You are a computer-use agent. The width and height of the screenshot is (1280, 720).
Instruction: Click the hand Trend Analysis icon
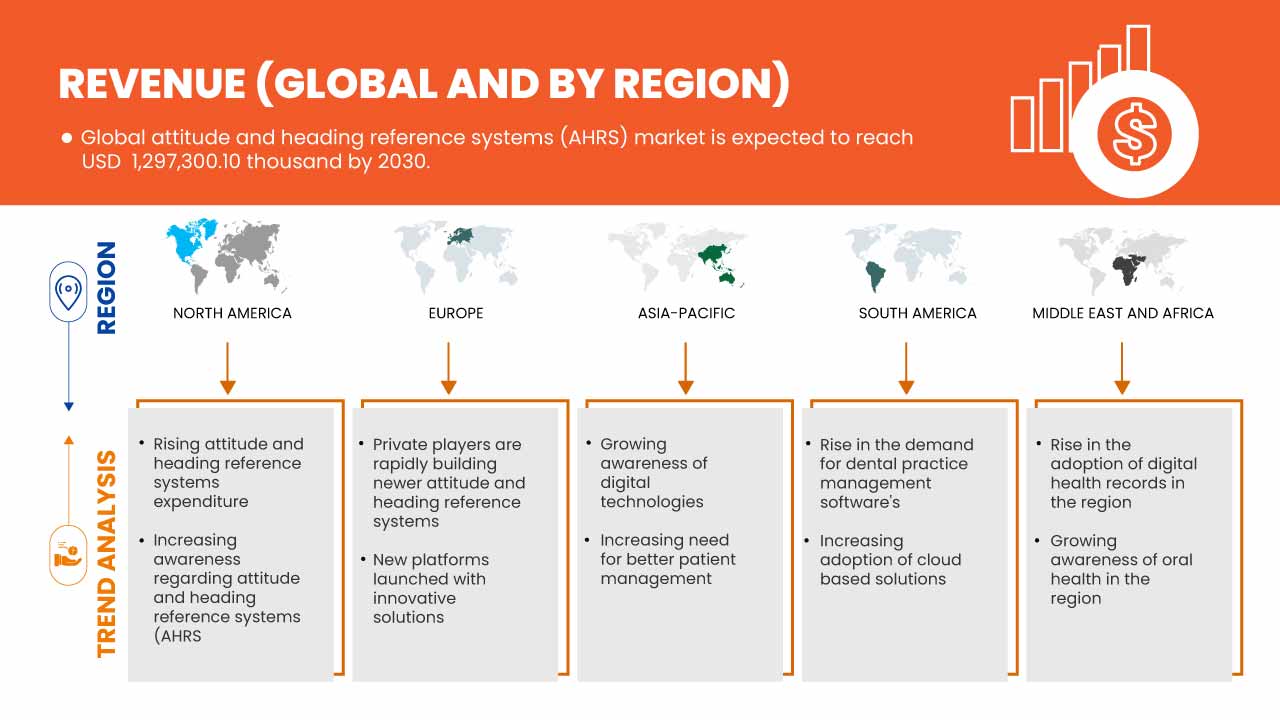click(x=68, y=553)
